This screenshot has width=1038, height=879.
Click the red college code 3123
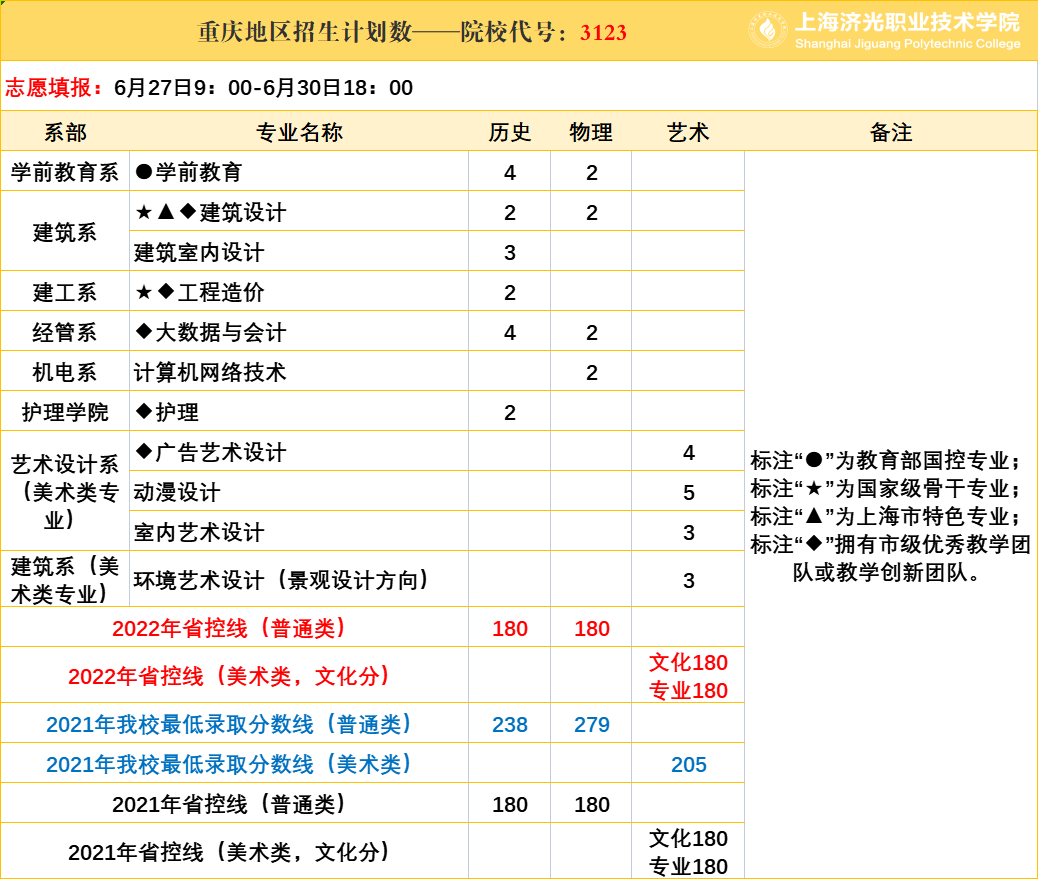pyautogui.click(x=601, y=30)
